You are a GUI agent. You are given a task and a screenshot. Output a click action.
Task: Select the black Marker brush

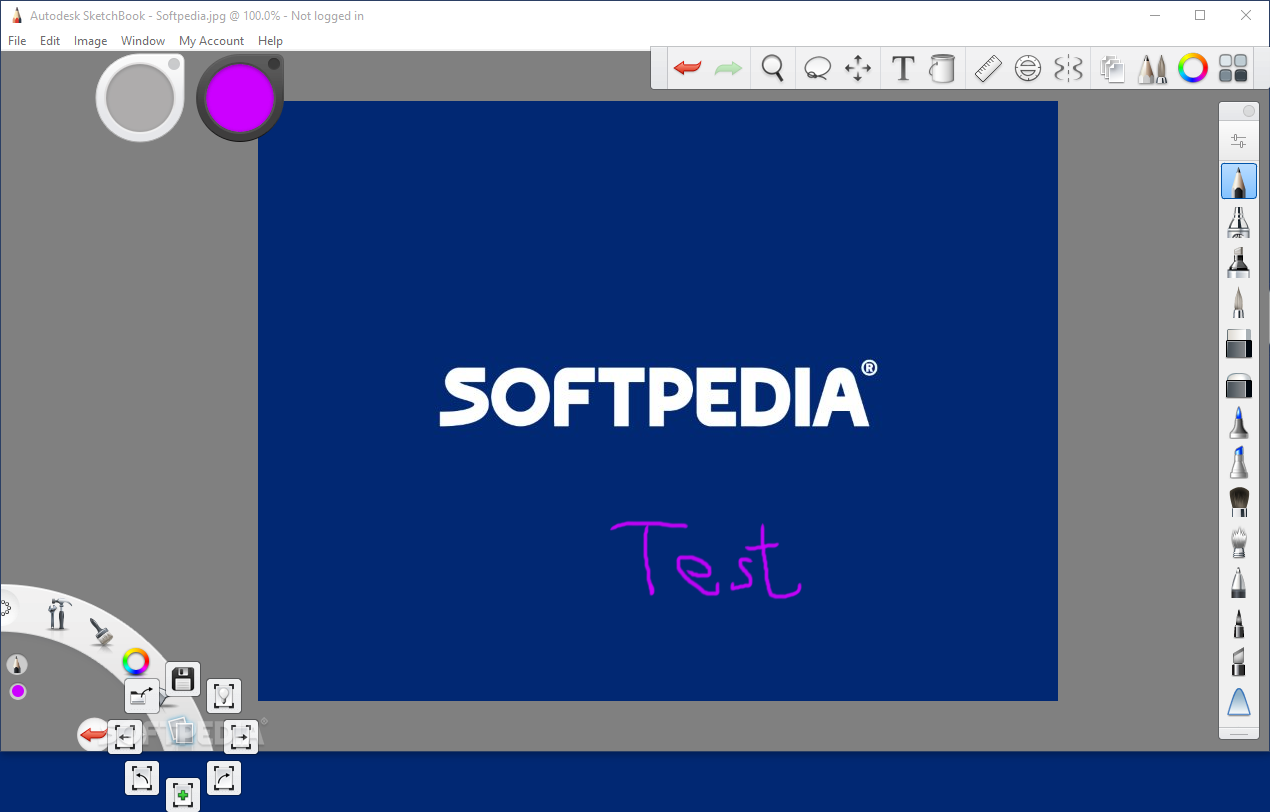click(x=1239, y=262)
